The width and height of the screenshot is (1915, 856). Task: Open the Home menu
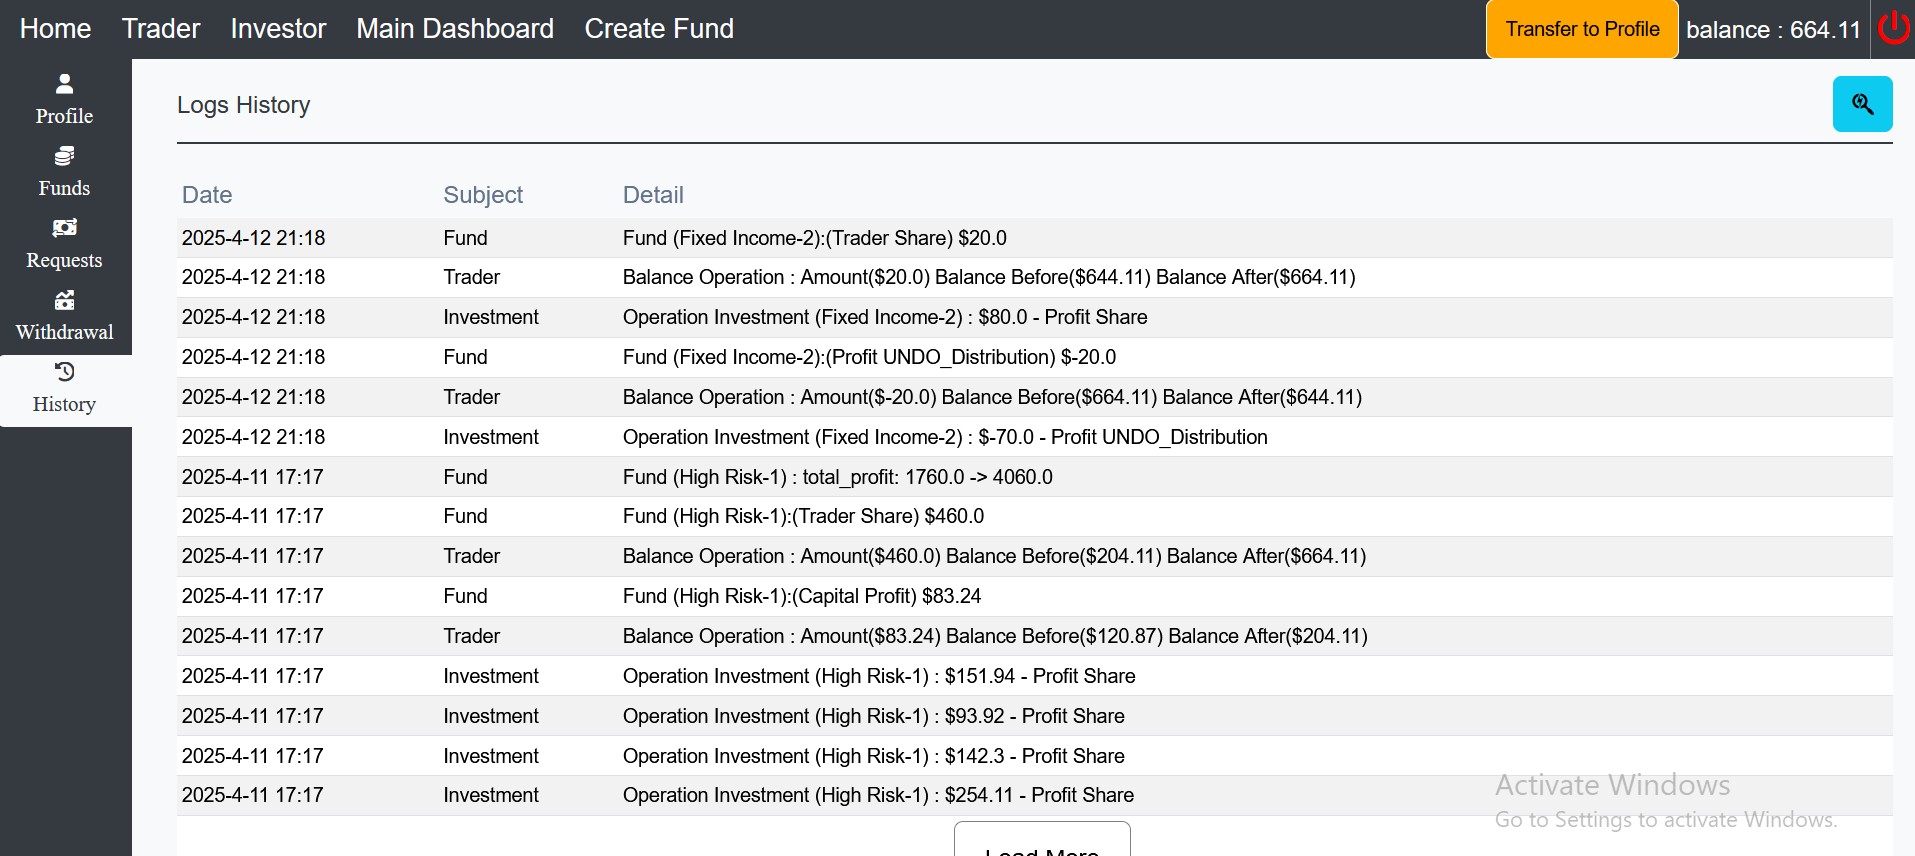point(55,29)
